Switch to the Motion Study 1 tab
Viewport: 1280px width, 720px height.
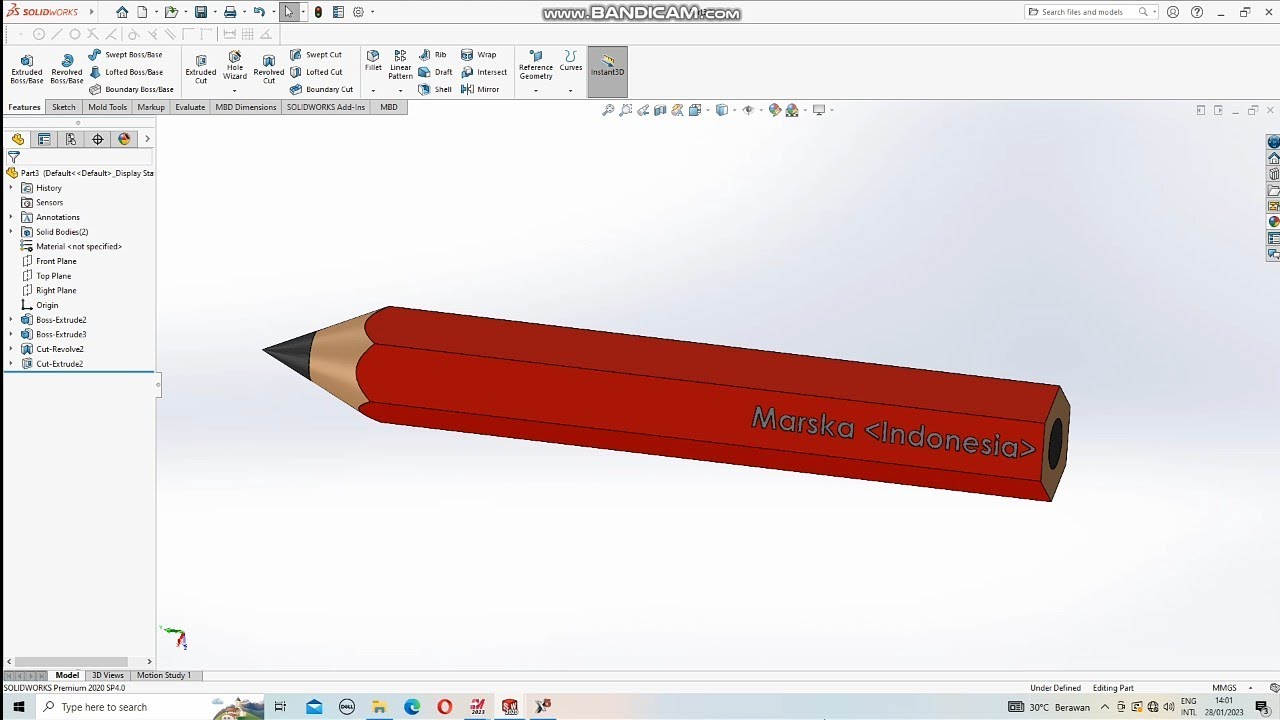pyautogui.click(x=164, y=675)
